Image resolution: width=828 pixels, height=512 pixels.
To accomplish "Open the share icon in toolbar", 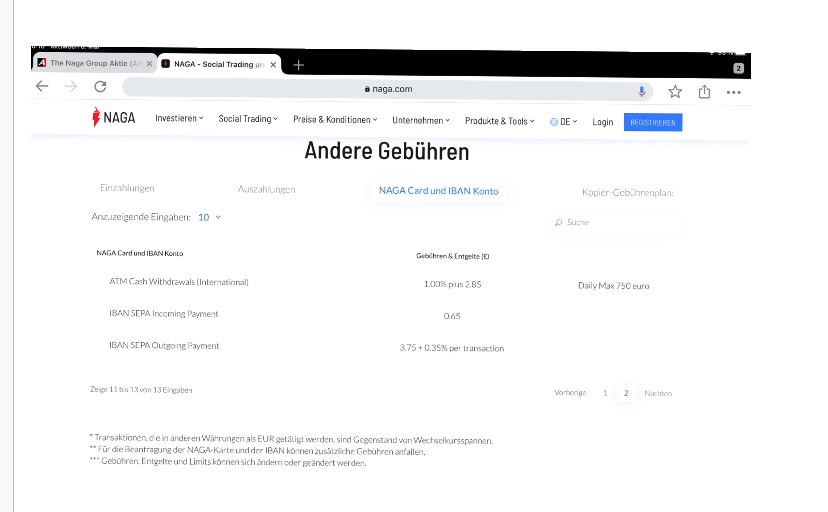I will (704, 91).
